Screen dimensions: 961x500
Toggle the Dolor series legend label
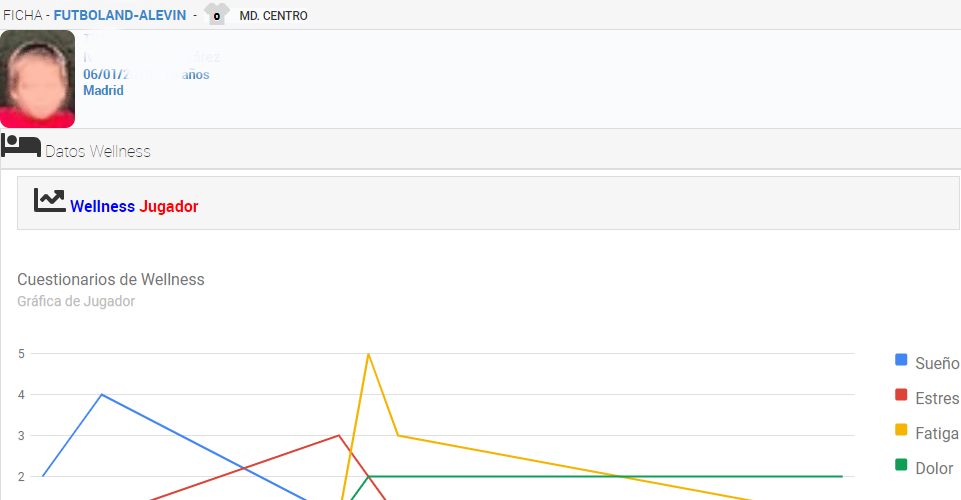coord(934,468)
